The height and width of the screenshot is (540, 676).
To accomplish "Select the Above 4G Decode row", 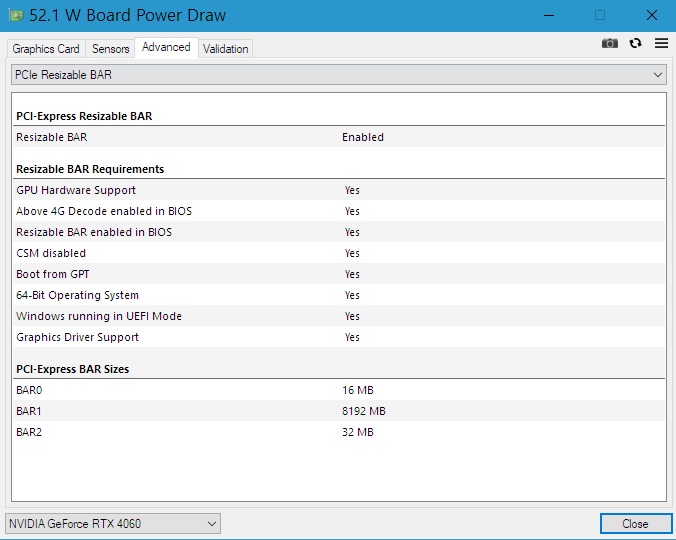I will [338, 211].
